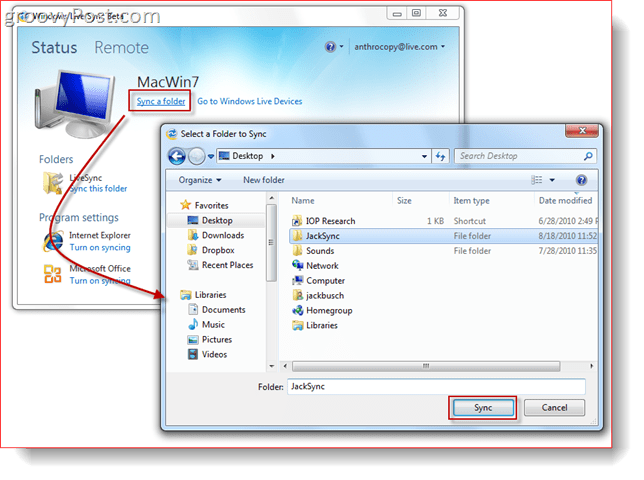Sort by the Date modified column header
The width and height of the screenshot is (644, 480).
click(565, 200)
